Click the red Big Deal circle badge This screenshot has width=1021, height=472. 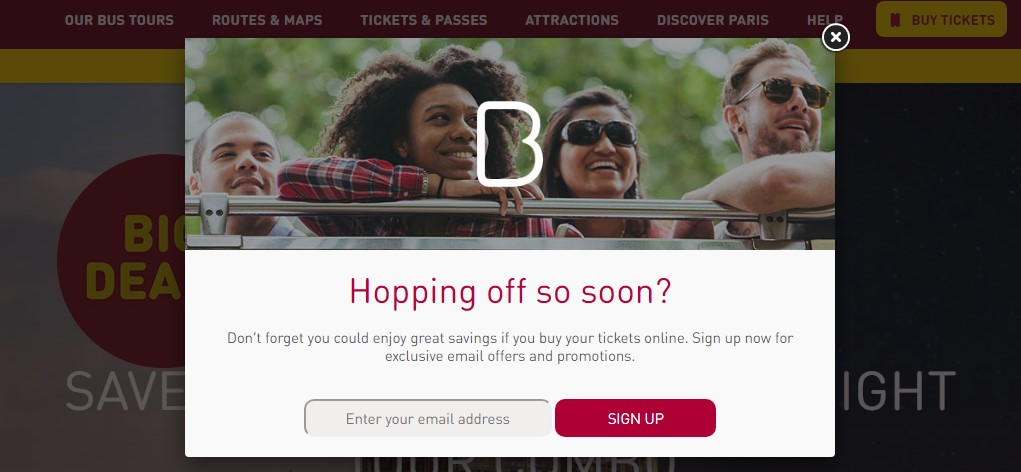click(x=121, y=260)
